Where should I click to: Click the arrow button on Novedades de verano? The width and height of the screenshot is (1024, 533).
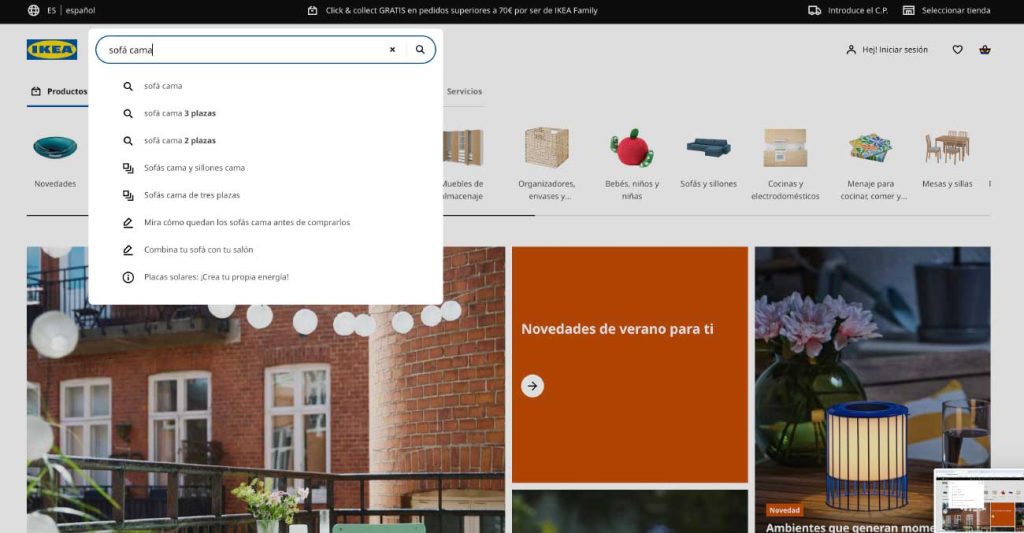(x=532, y=386)
